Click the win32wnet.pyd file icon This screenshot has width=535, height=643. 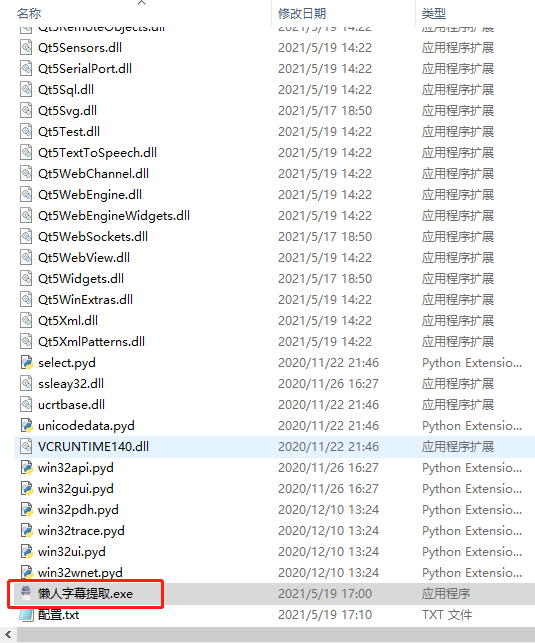coord(26,572)
